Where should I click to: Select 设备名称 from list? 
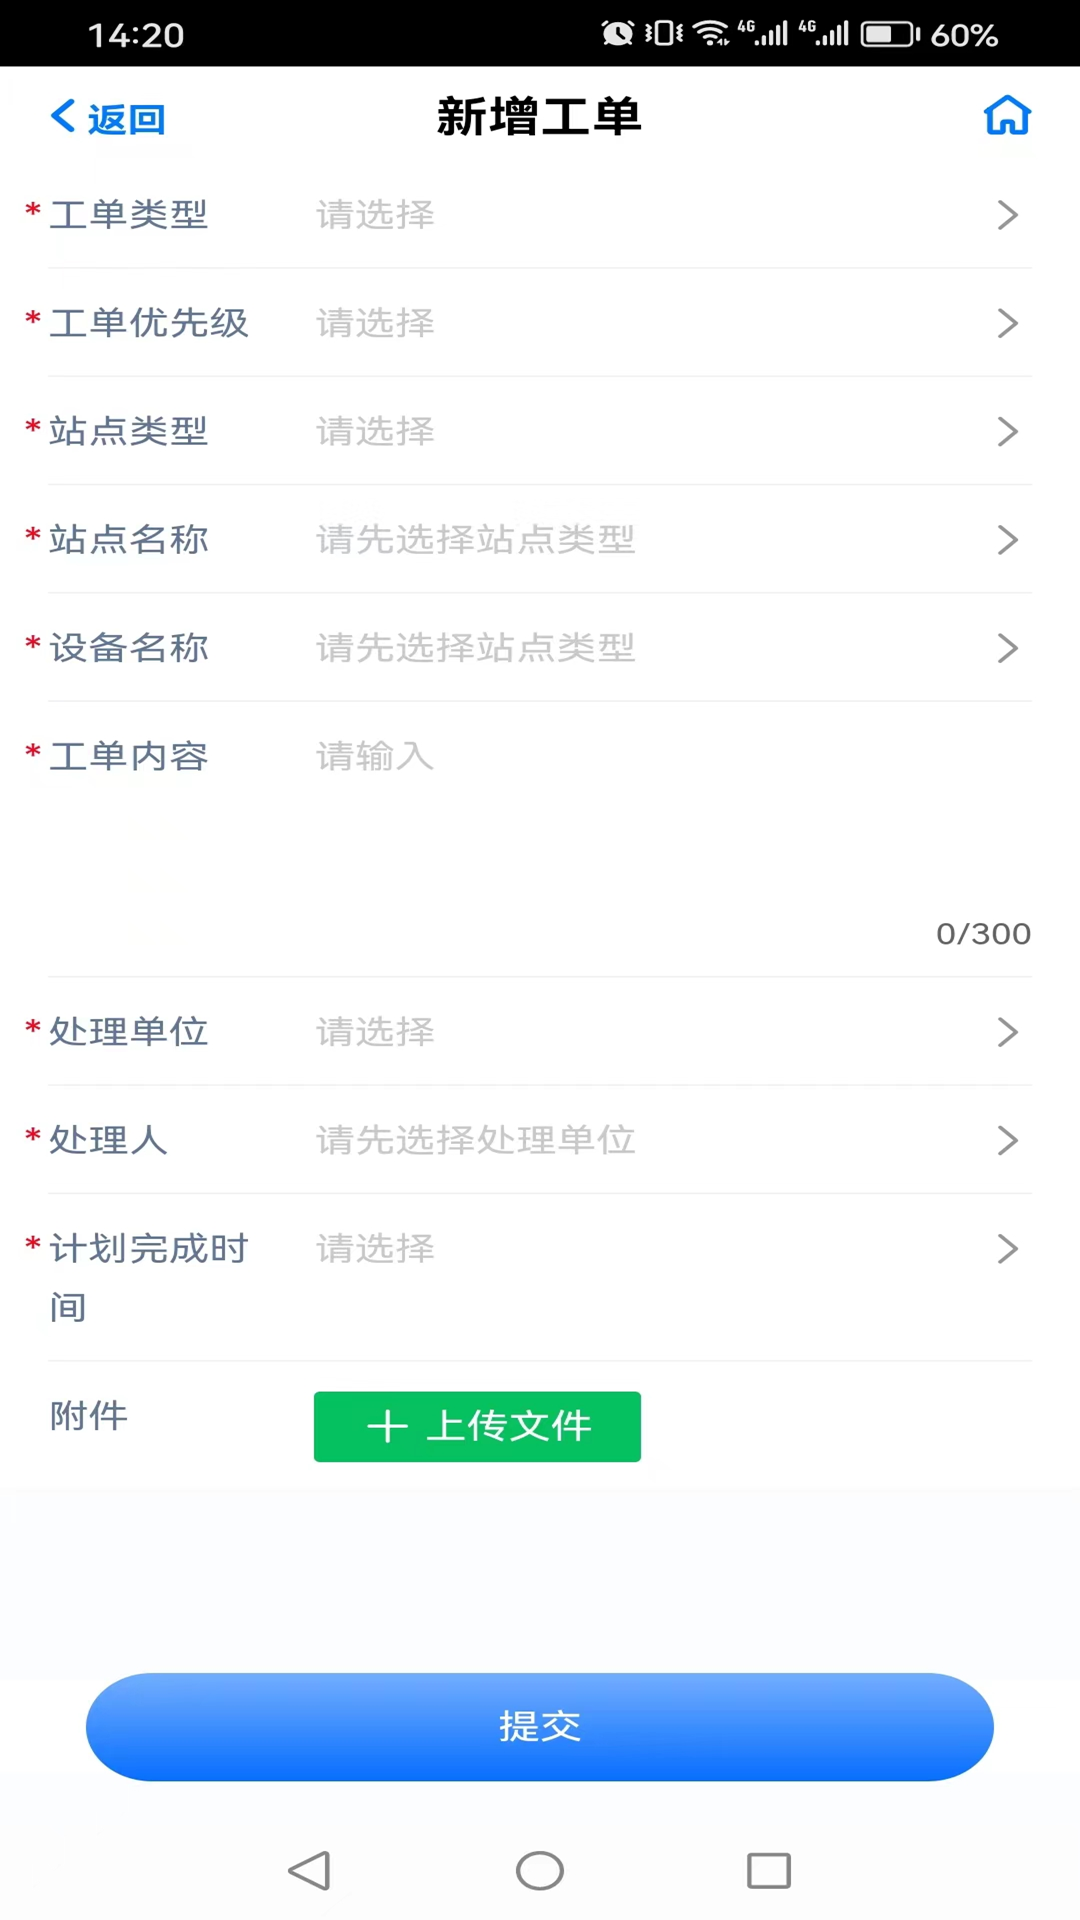[x=660, y=648]
